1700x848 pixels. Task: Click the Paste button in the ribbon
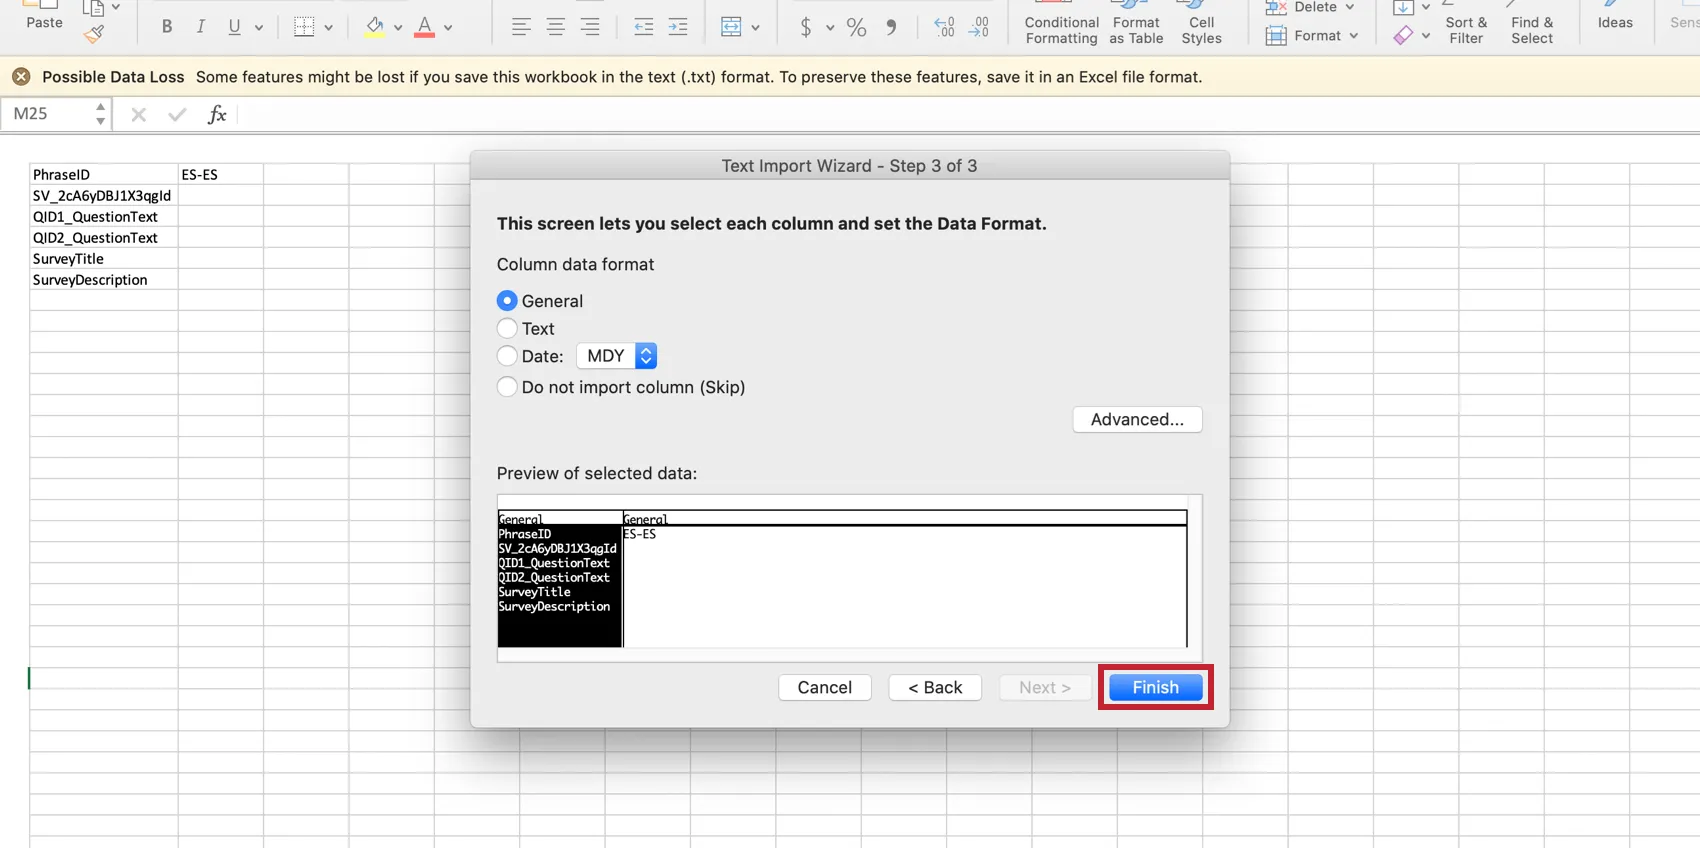[44, 15]
